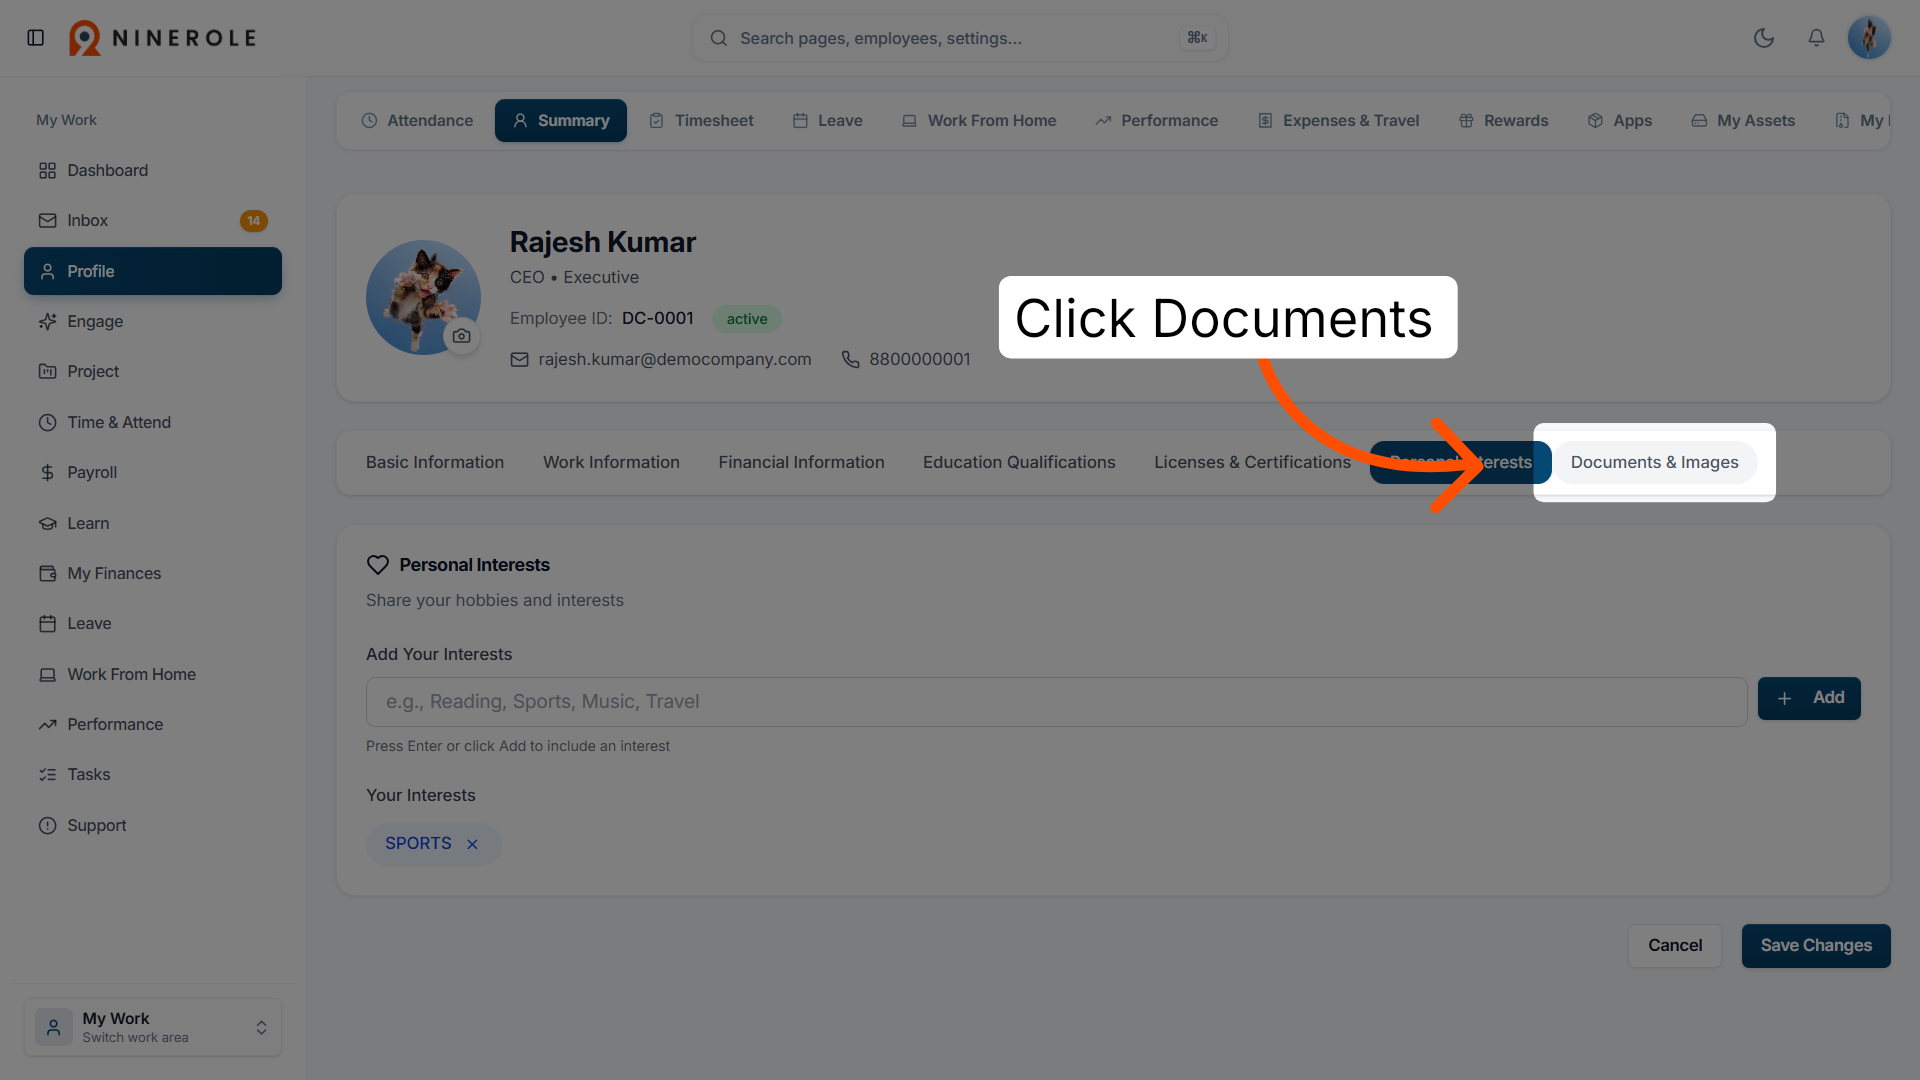
Task: Expand the My Work area switcher
Action: (x=153, y=1027)
